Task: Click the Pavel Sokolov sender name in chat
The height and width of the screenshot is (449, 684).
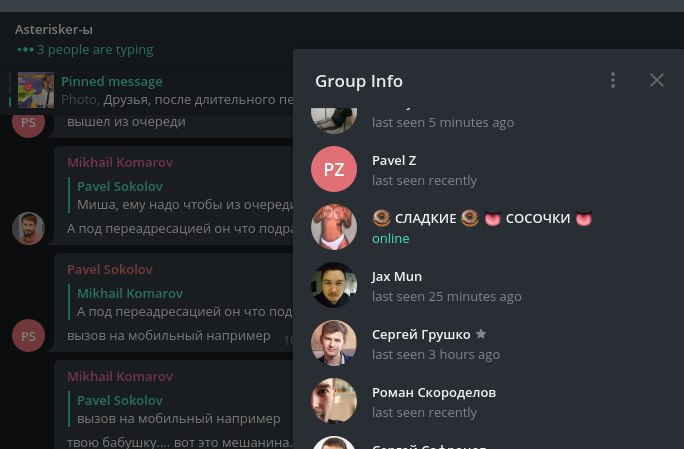Action: pyautogui.click(x=110, y=269)
